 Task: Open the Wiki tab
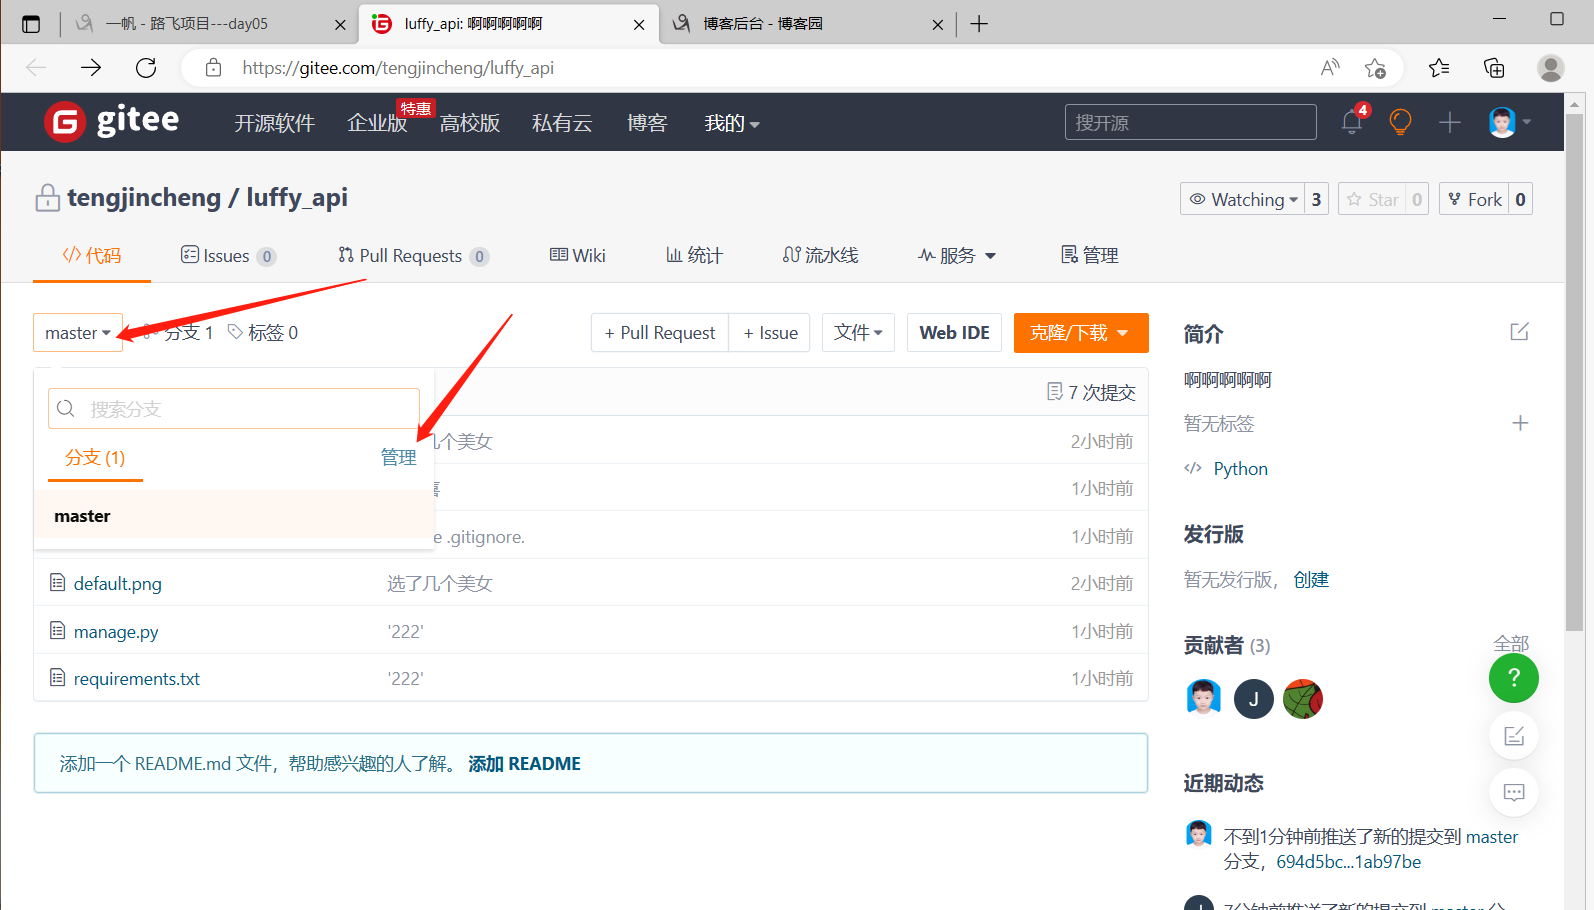[578, 256]
